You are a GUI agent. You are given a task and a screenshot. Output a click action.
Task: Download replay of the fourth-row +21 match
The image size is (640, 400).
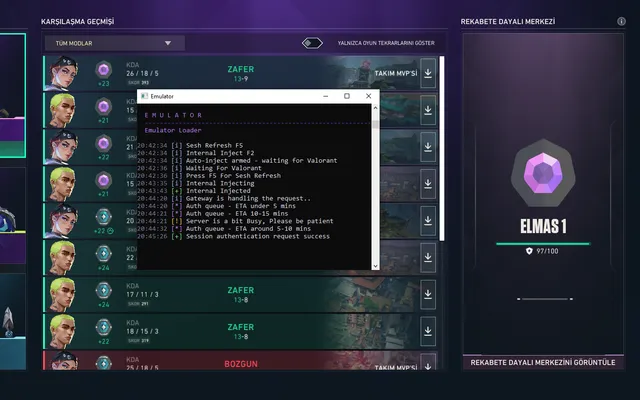coord(428,184)
